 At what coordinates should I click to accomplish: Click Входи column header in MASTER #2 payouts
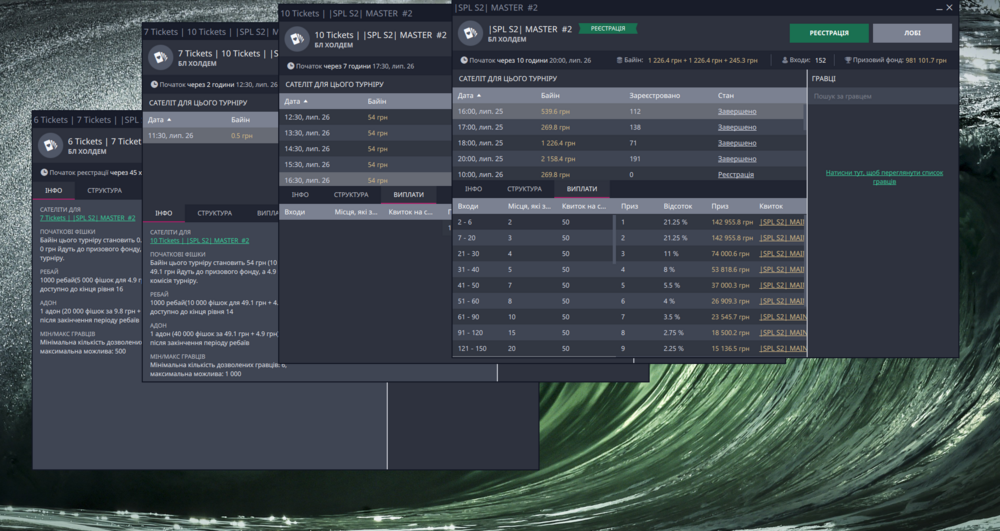pyautogui.click(x=467, y=207)
